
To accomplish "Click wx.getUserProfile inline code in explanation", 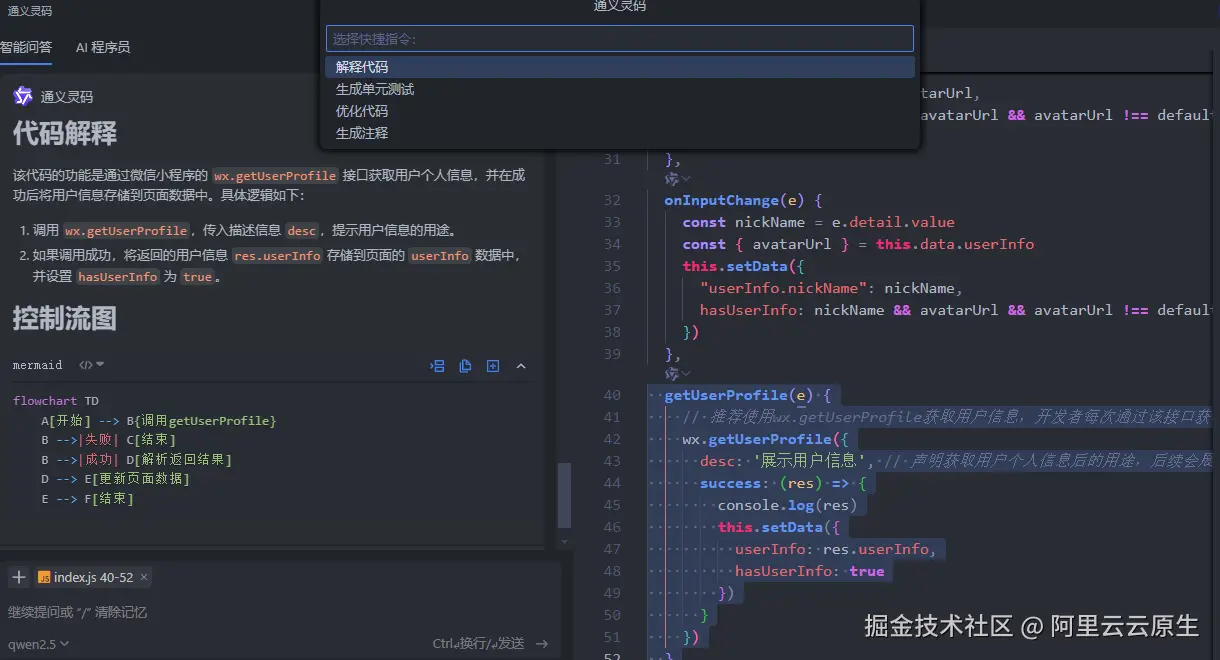I will click(275, 176).
